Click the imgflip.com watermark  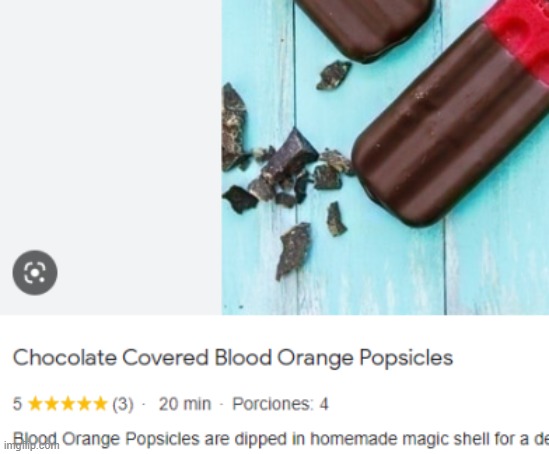pyautogui.click(x=32, y=446)
